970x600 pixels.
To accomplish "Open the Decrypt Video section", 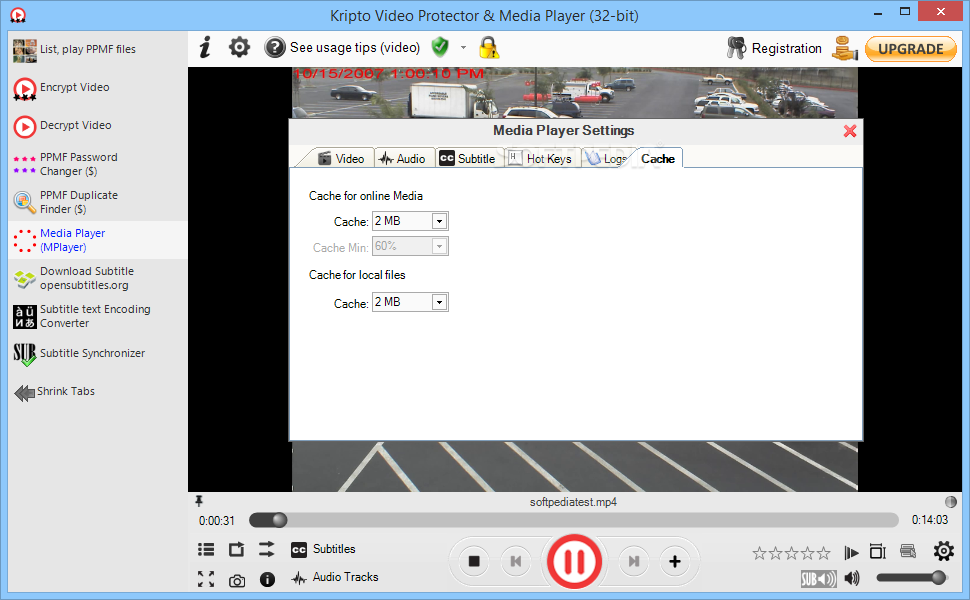I will 98,126.
